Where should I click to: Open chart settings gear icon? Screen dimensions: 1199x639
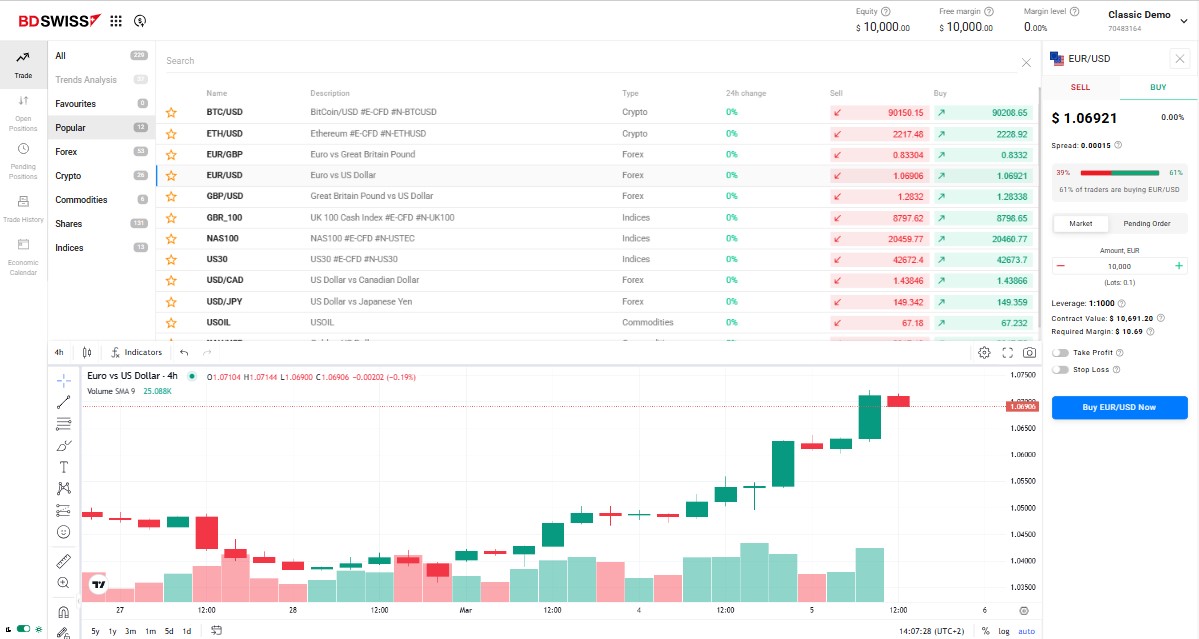click(984, 352)
